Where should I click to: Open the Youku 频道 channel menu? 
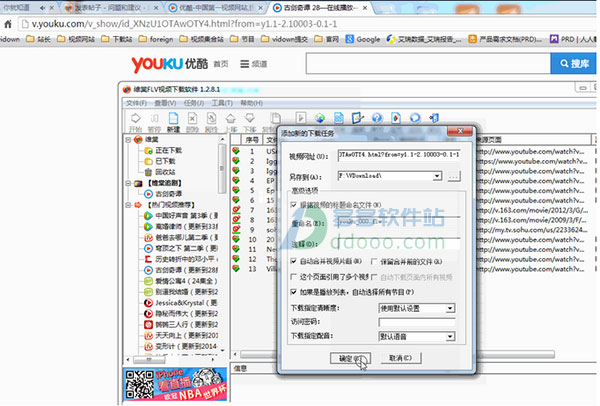(253, 64)
